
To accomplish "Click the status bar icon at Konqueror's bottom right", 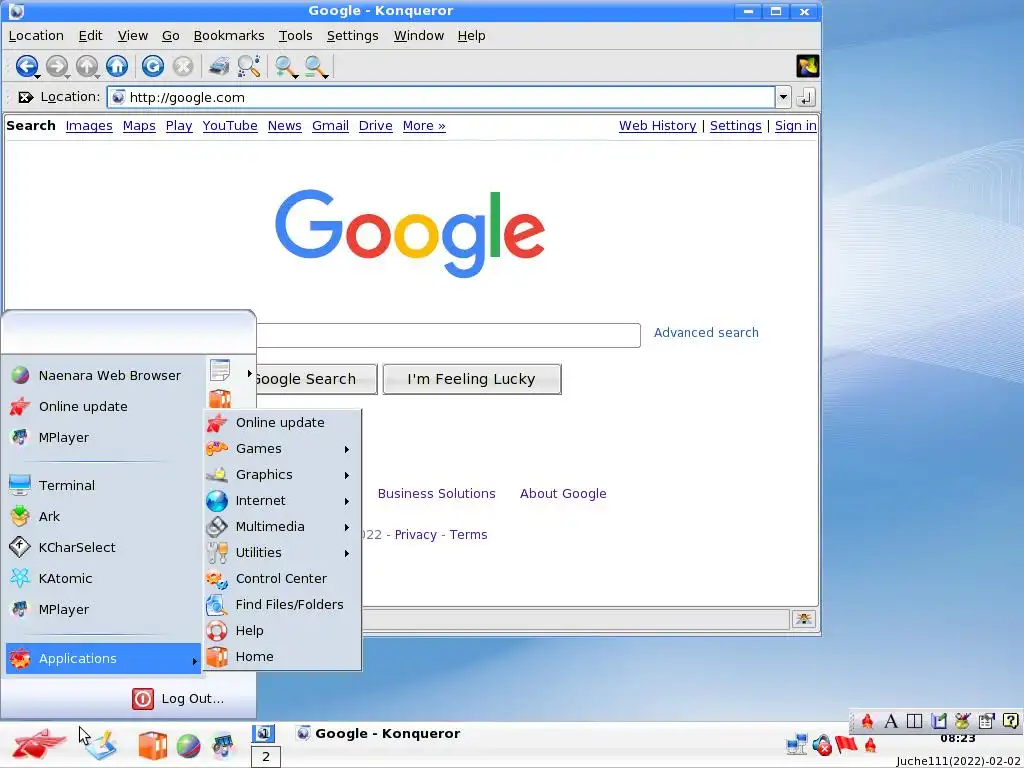I will pos(804,618).
